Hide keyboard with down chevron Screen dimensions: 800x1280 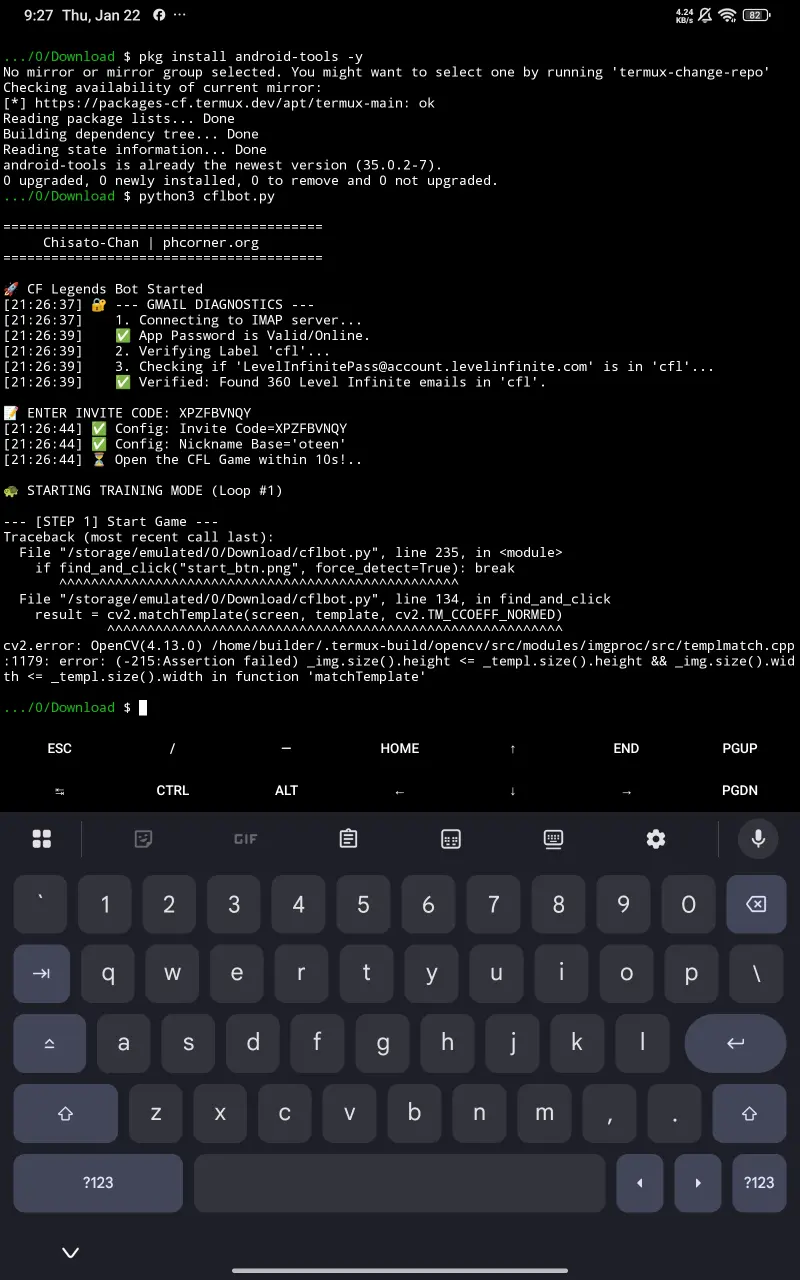click(x=70, y=1252)
